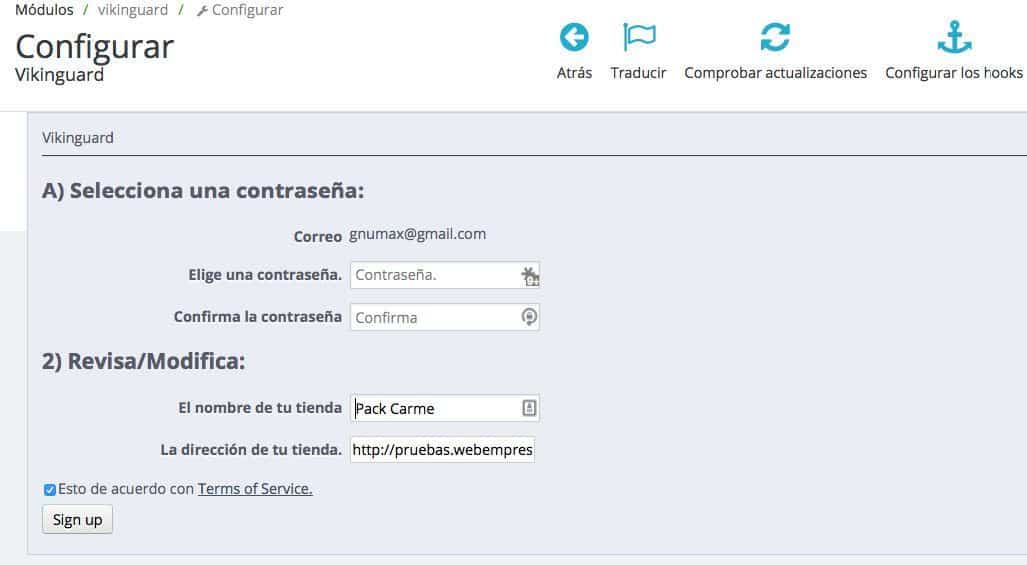Click the Vikinguard panel heading

click(x=78, y=137)
